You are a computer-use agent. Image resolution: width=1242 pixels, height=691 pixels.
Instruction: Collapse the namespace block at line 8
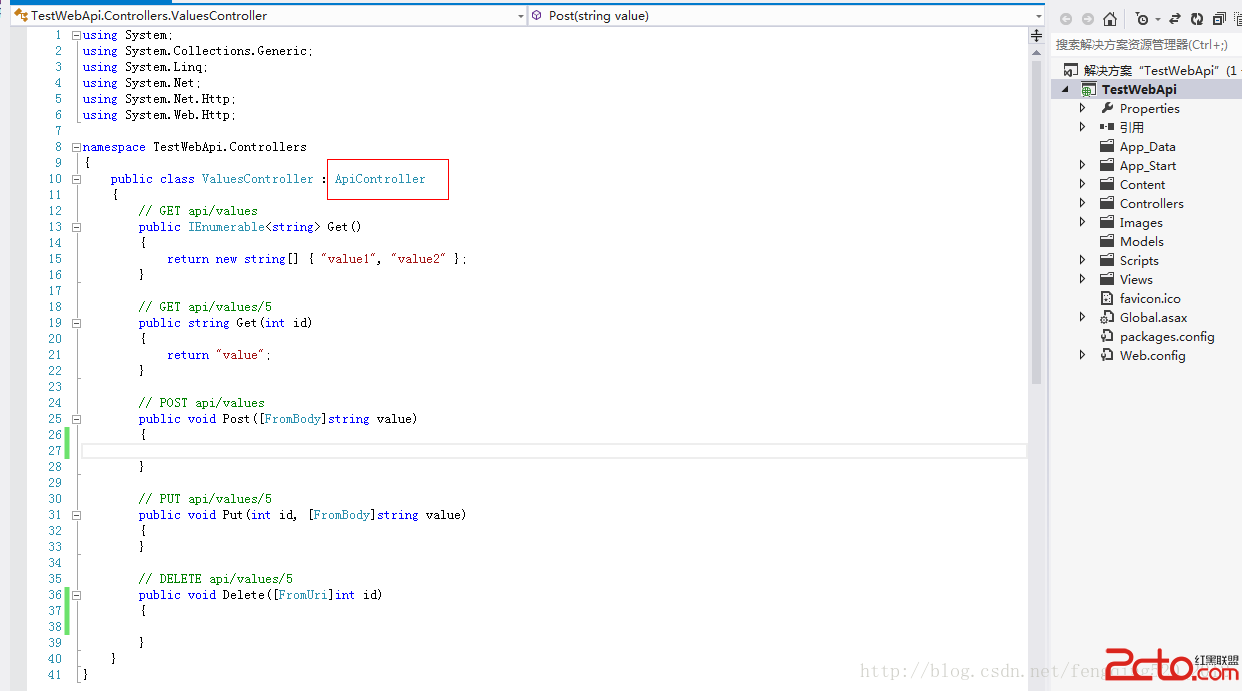[76, 147]
